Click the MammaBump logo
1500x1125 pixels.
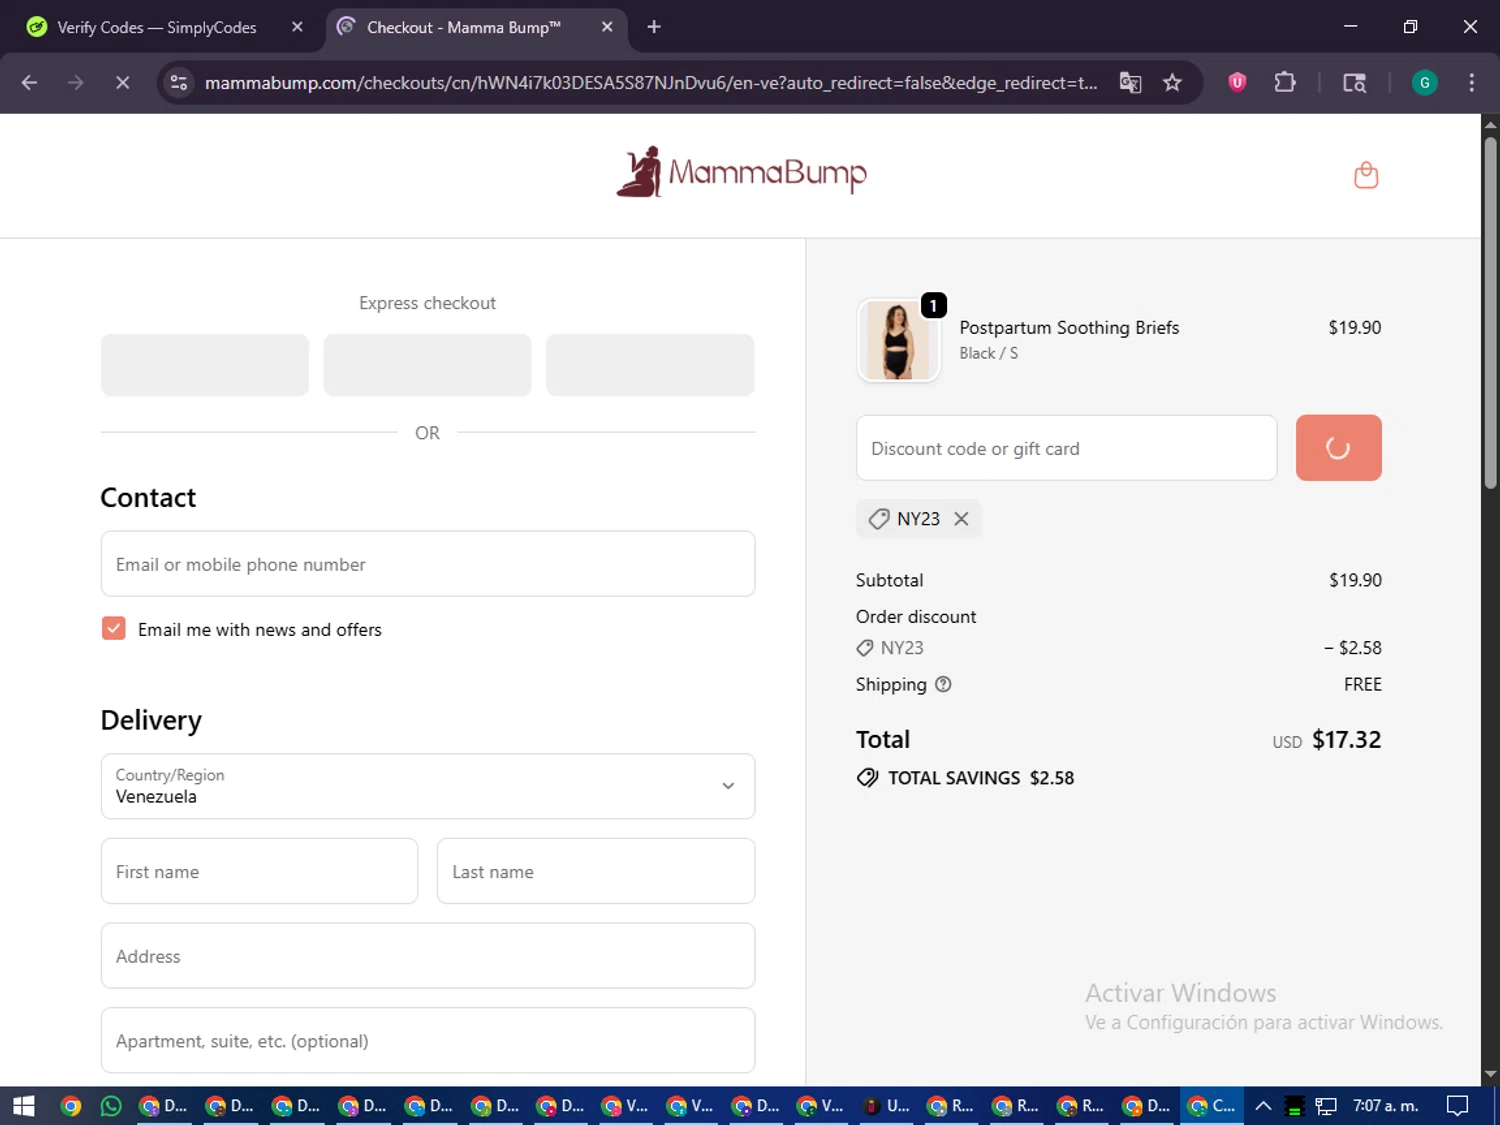[x=741, y=172]
